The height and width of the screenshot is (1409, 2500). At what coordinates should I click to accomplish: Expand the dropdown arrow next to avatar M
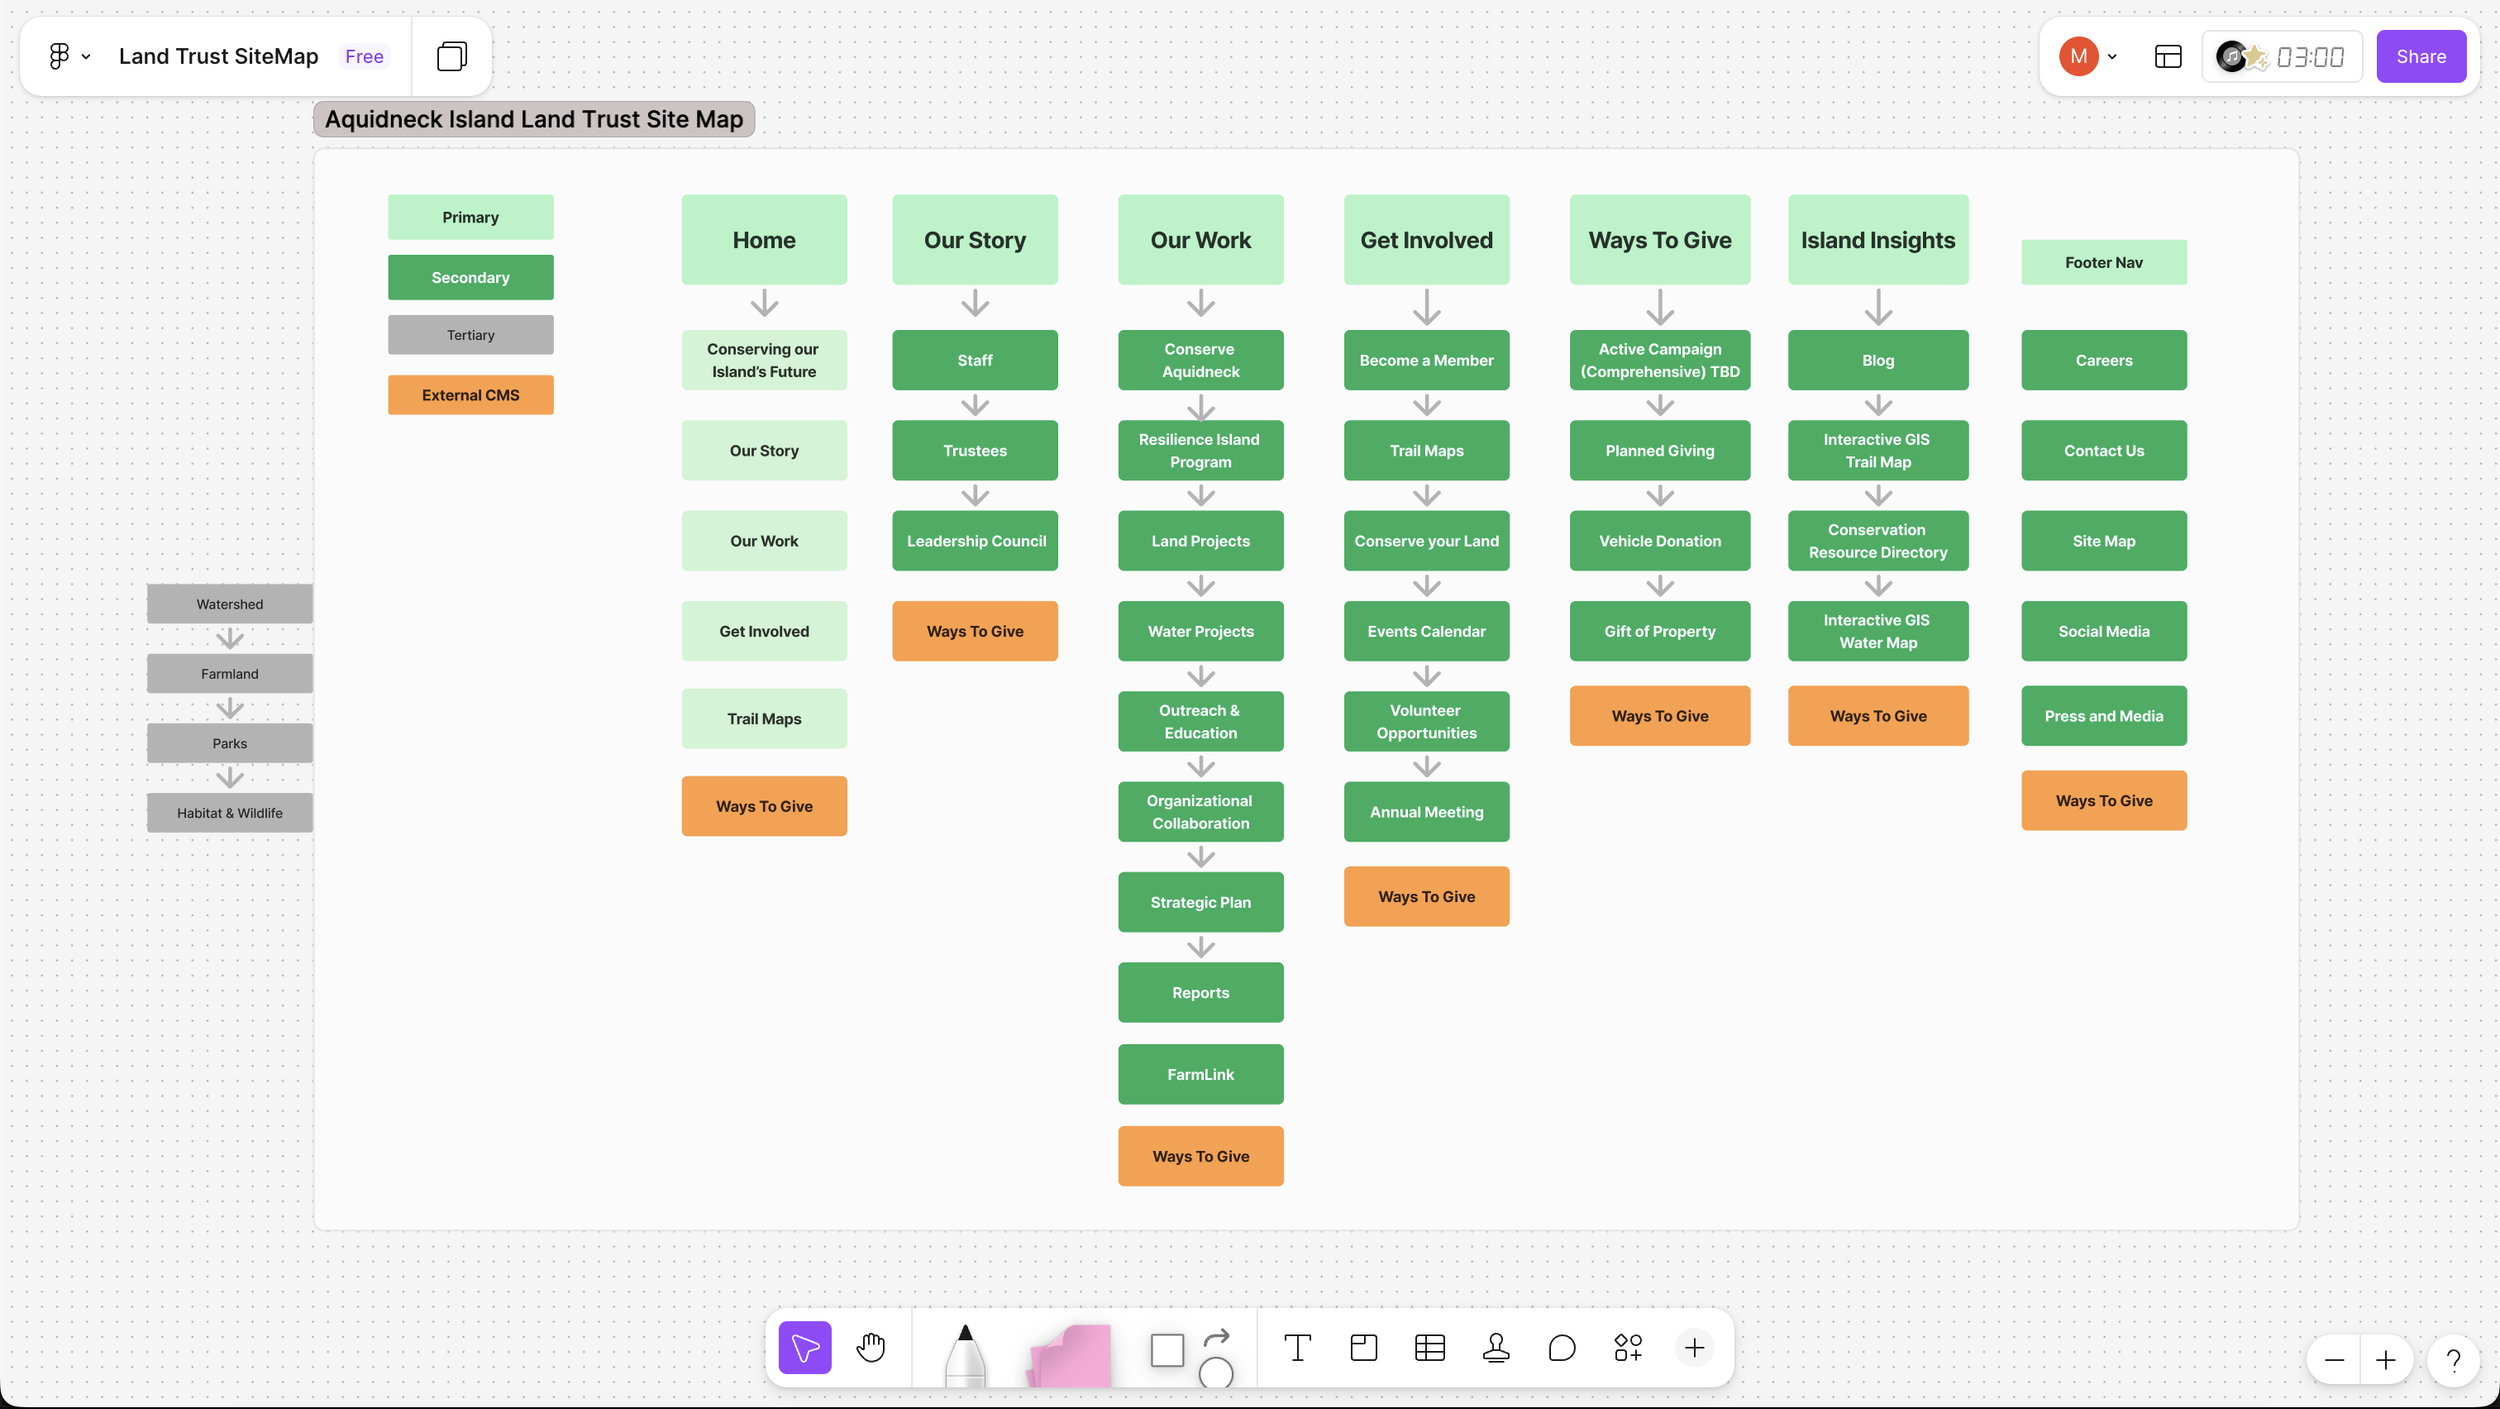coord(2112,57)
